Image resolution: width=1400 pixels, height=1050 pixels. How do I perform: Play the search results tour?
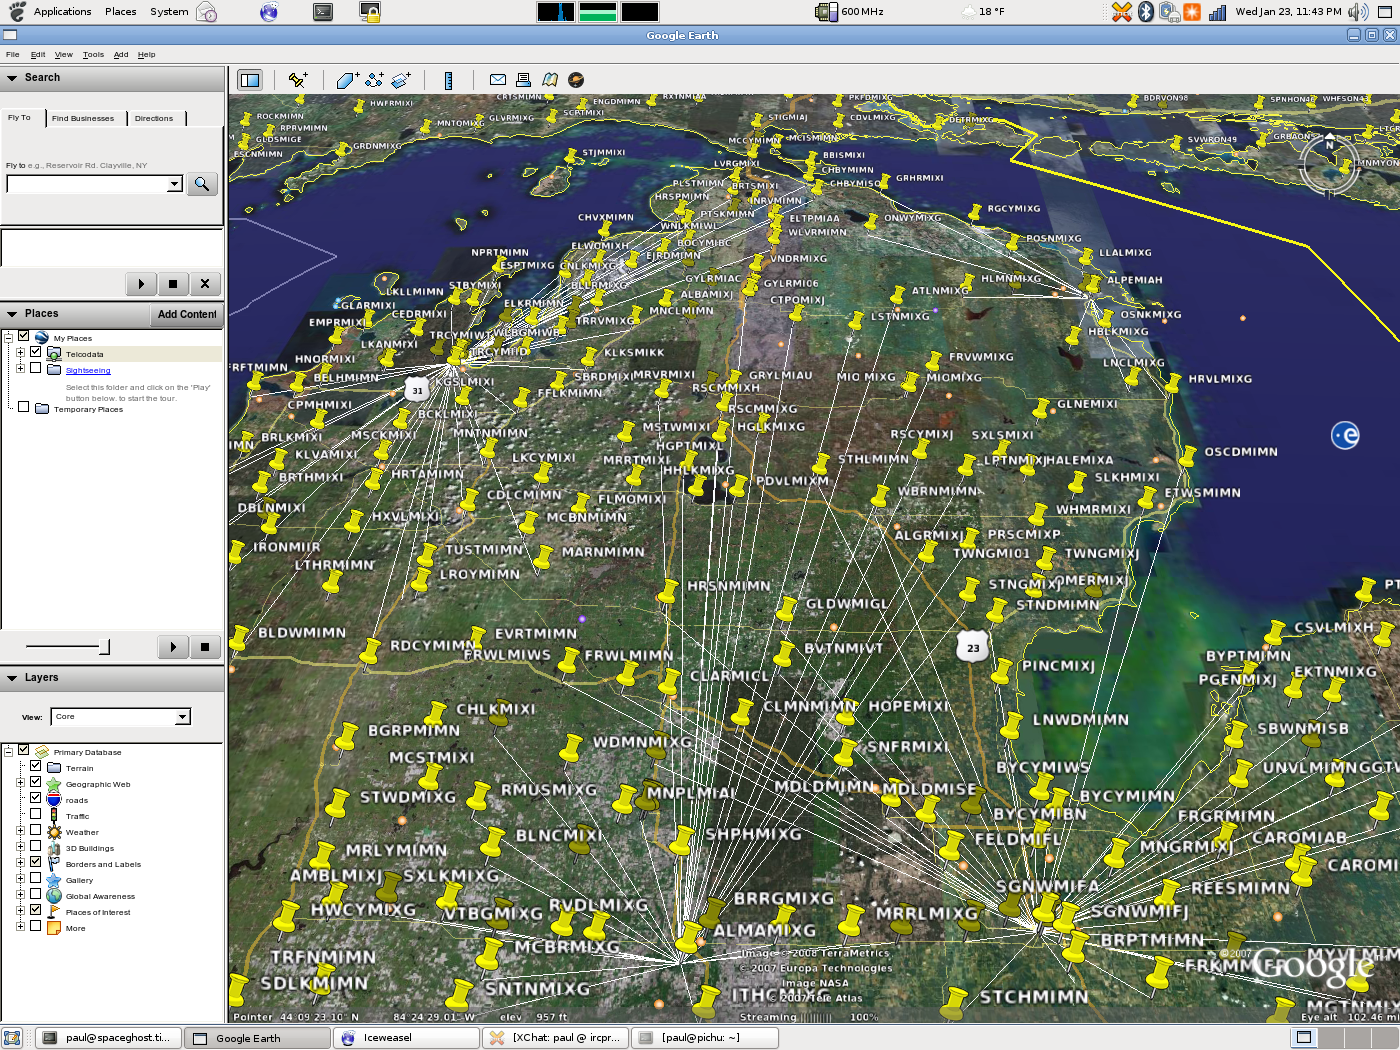click(141, 284)
